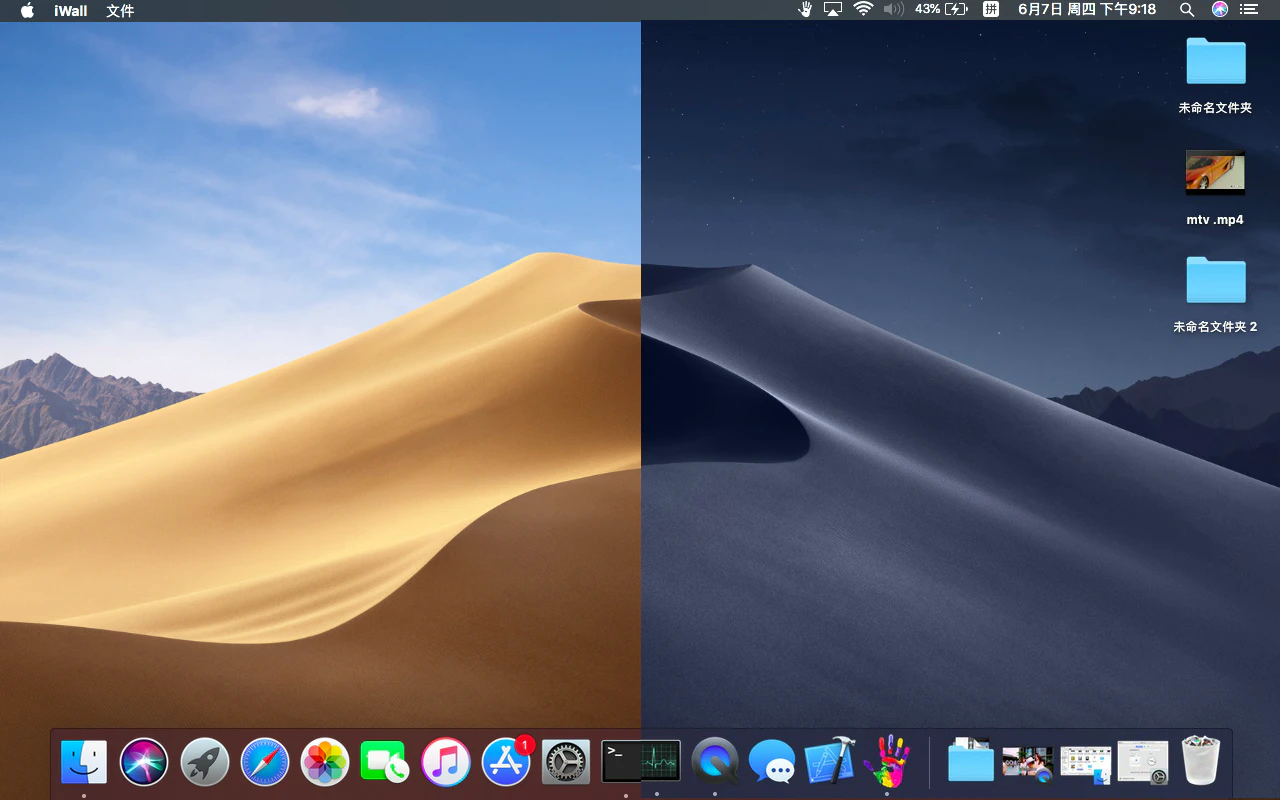Open the AirPlay display menu
Screen dimensions: 1280x800
[x=833, y=9]
